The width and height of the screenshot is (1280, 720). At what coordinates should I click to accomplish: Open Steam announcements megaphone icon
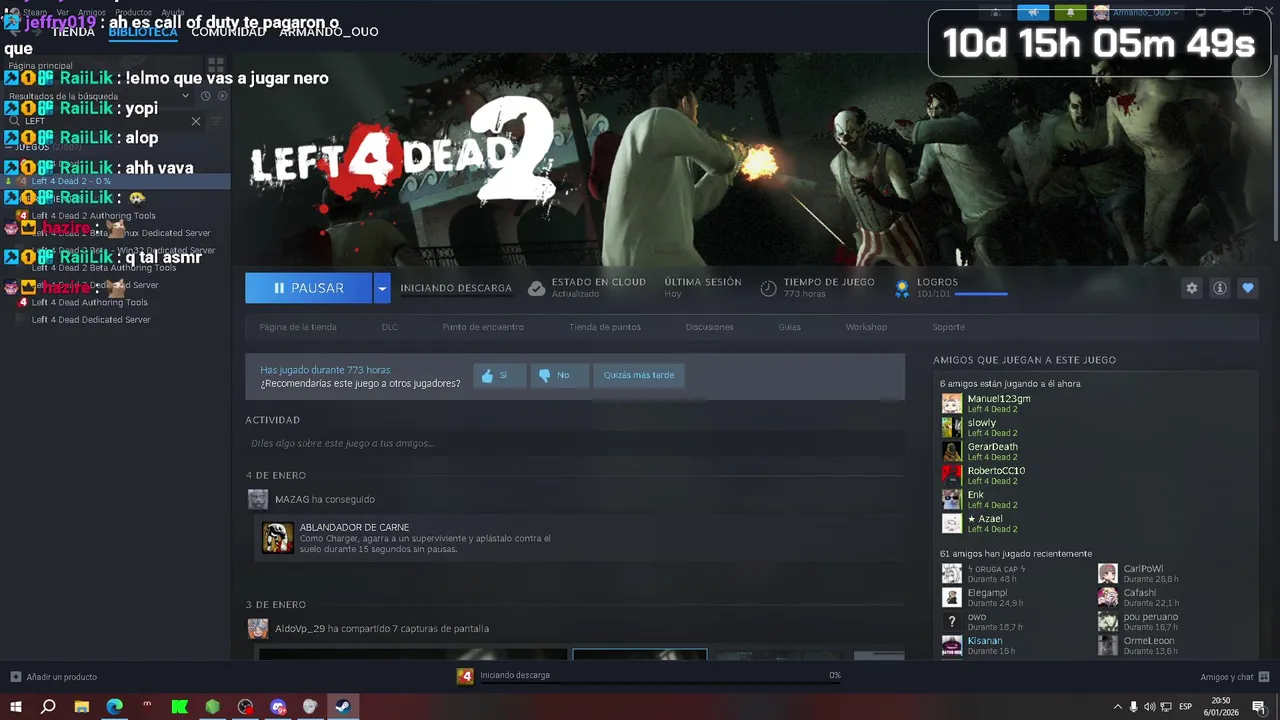tap(1033, 12)
